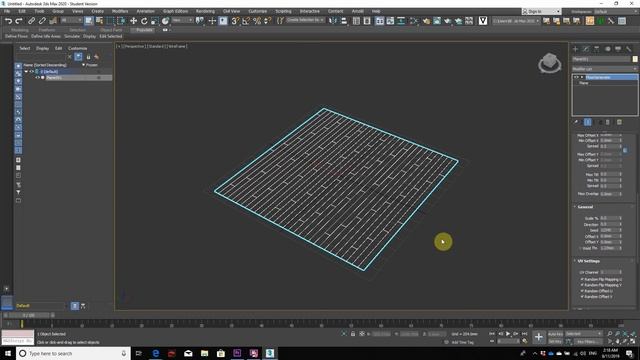This screenshot has height=360, width=640.
Task: Collapse the UV Settings rollout
Action: point(588,261)
